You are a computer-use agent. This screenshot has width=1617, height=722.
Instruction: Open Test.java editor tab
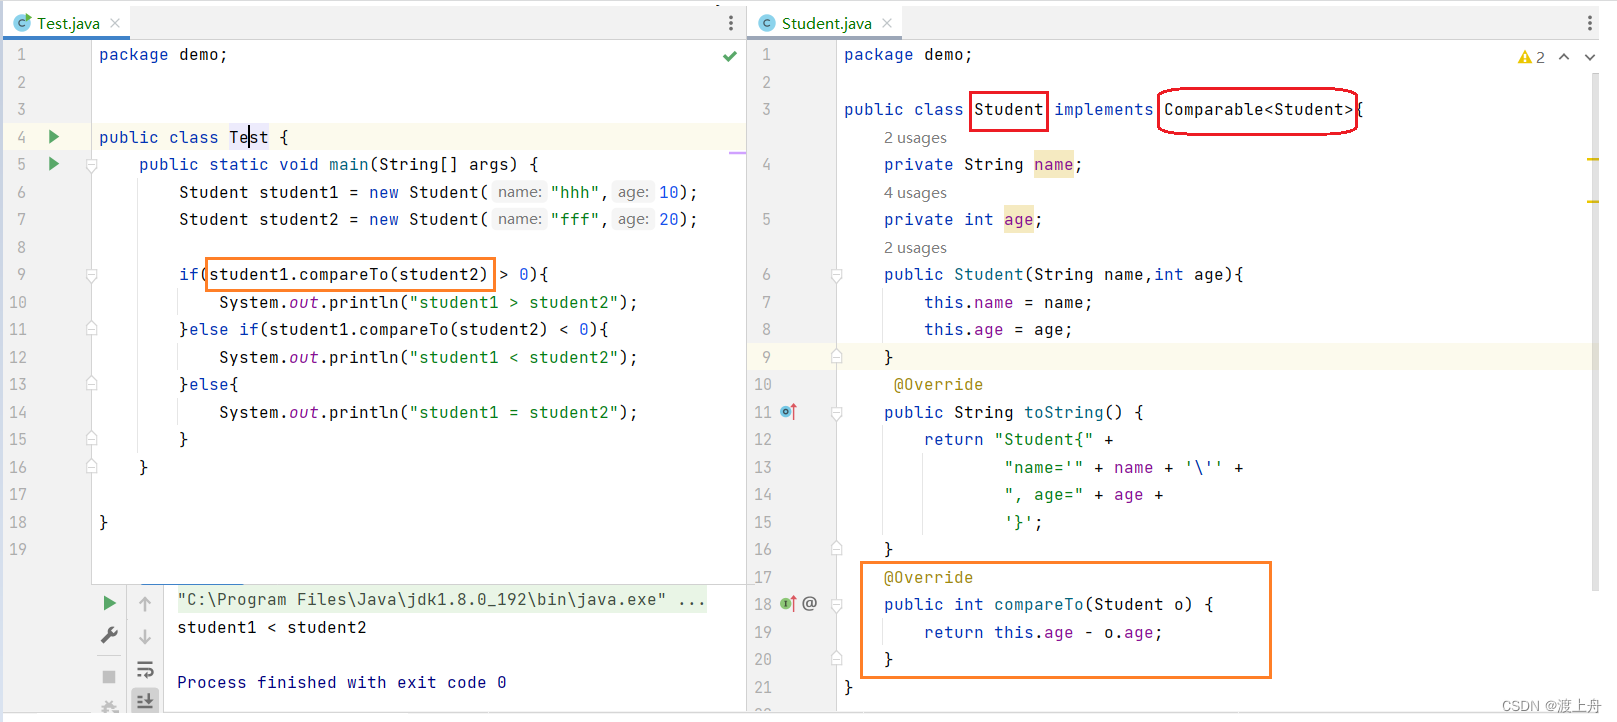(68, 23)
